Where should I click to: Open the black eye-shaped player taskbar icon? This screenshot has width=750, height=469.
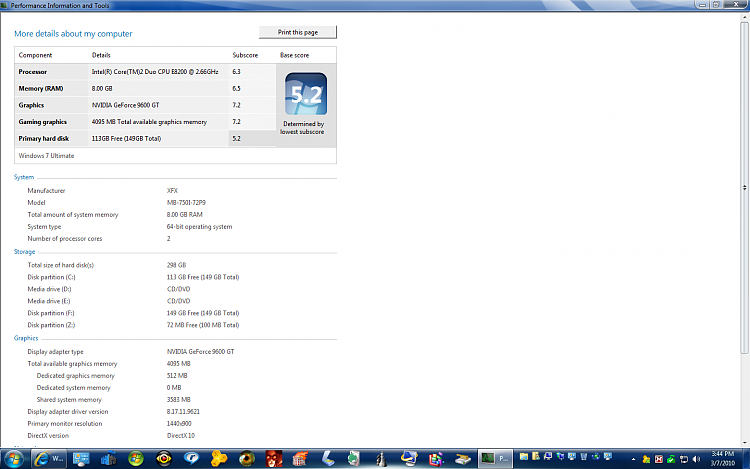[x=164, y=459]
